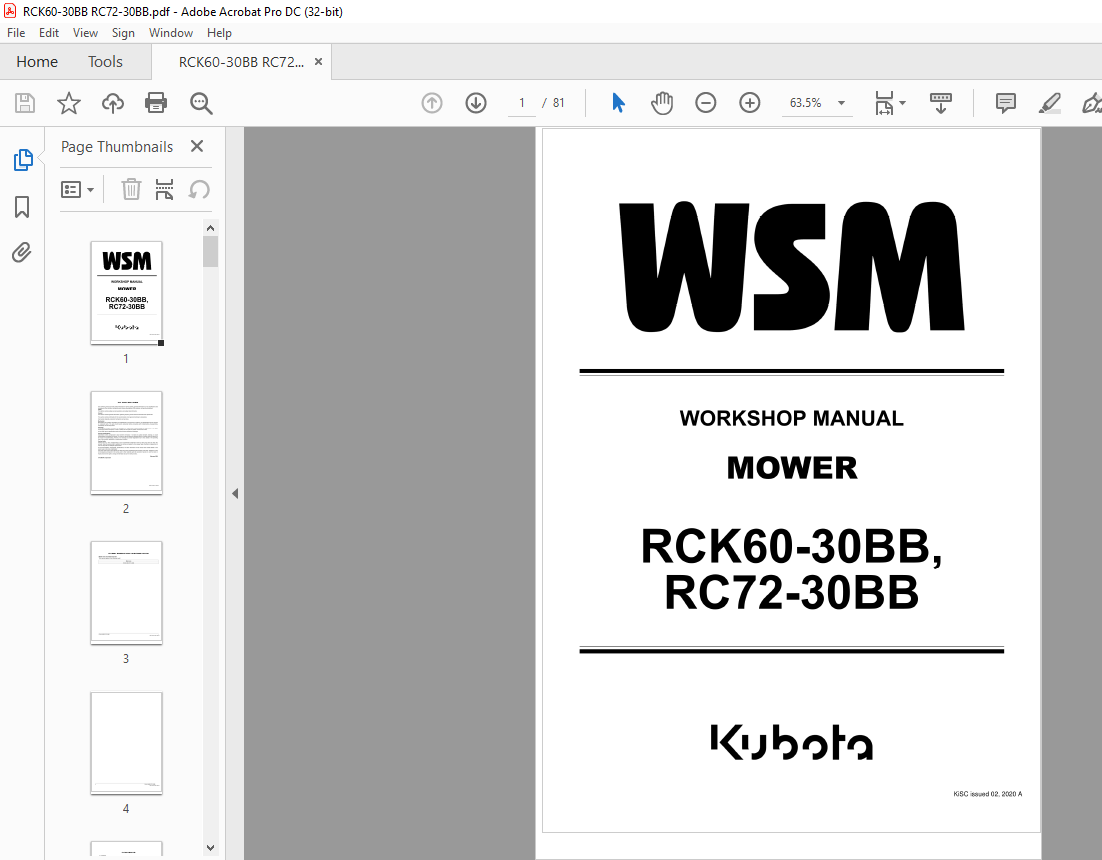Viewport: 1102px width, 860px height.
Task: Toggle Page Thumbnails sidebar icon
Action: click(22, 160)
